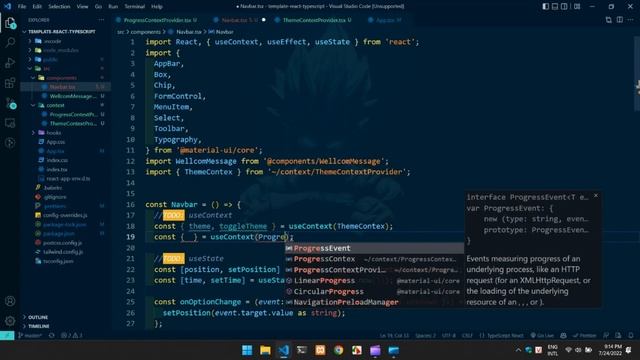
Task: Click Prettier in status bar
Action: 584,336
